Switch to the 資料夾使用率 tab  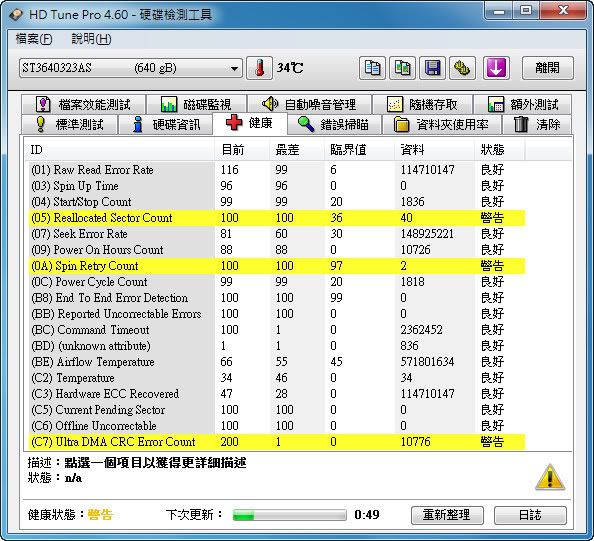(442, 125)
